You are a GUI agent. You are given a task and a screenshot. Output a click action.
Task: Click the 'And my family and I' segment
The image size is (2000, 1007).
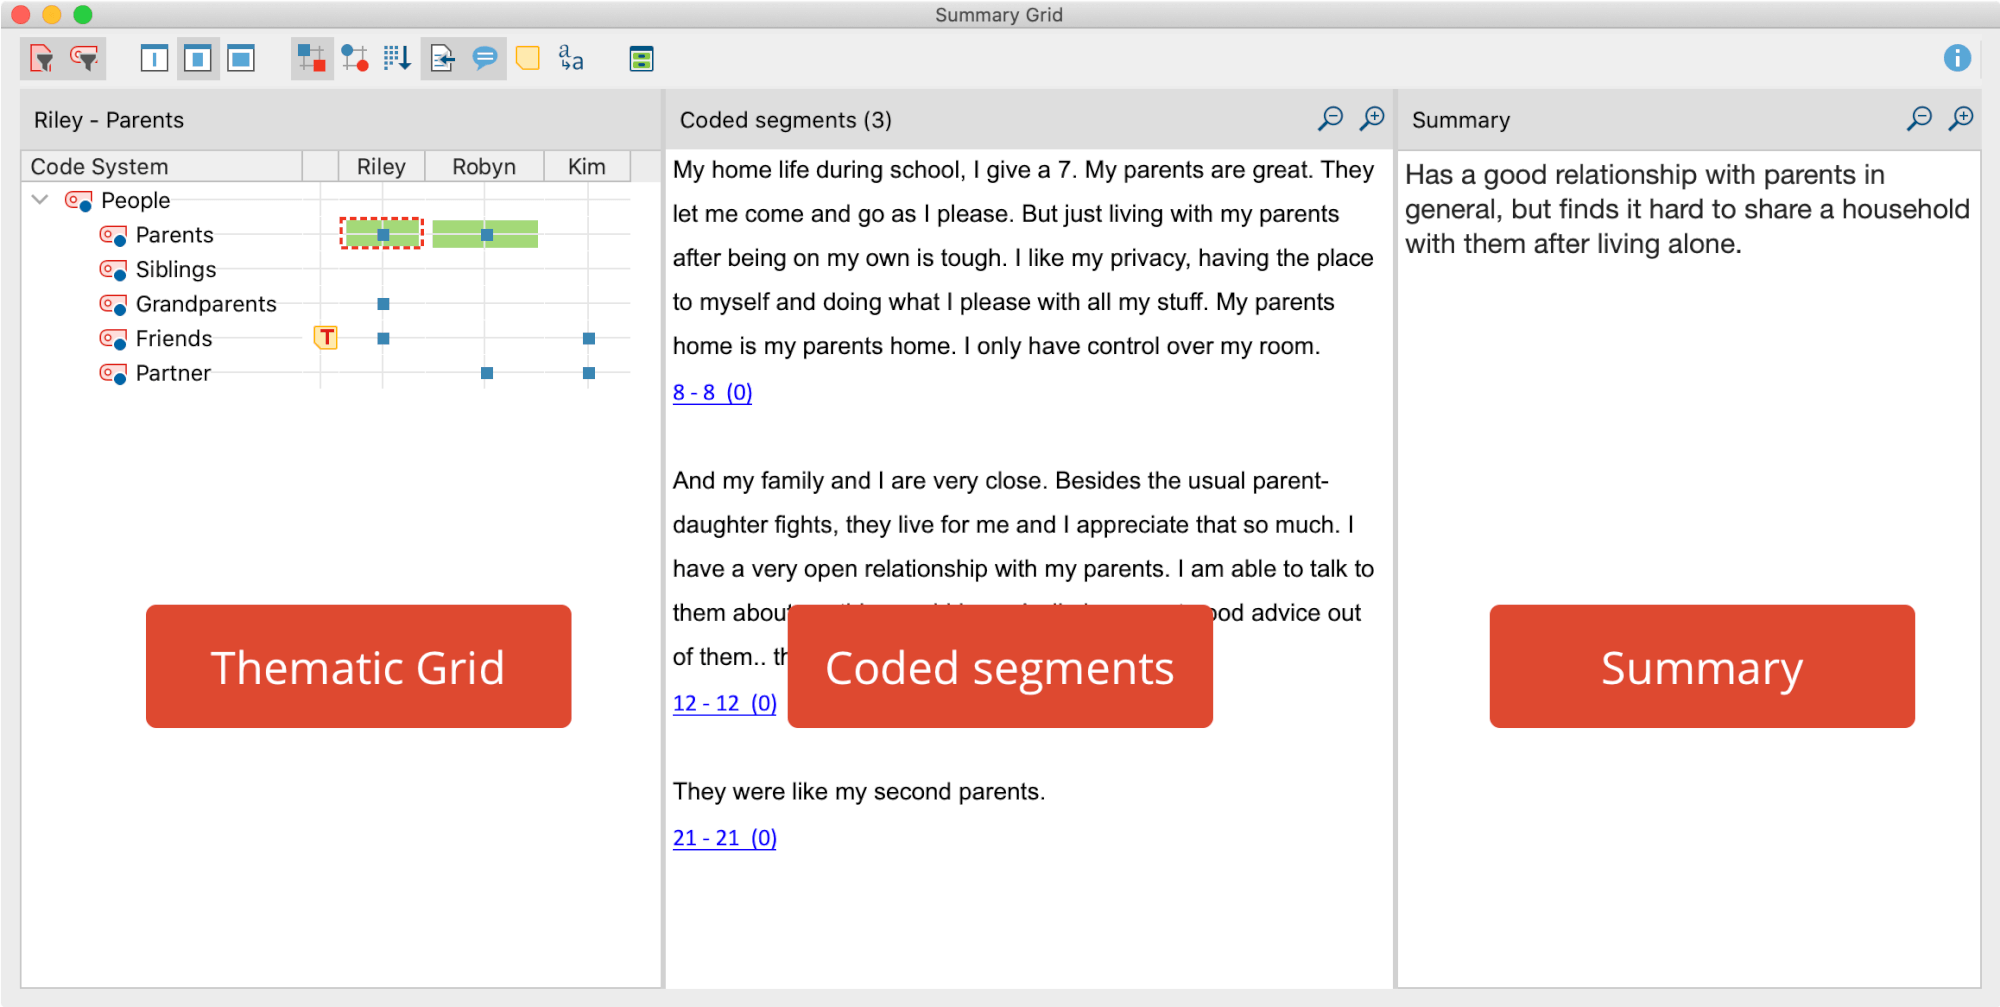point(1023,569)
